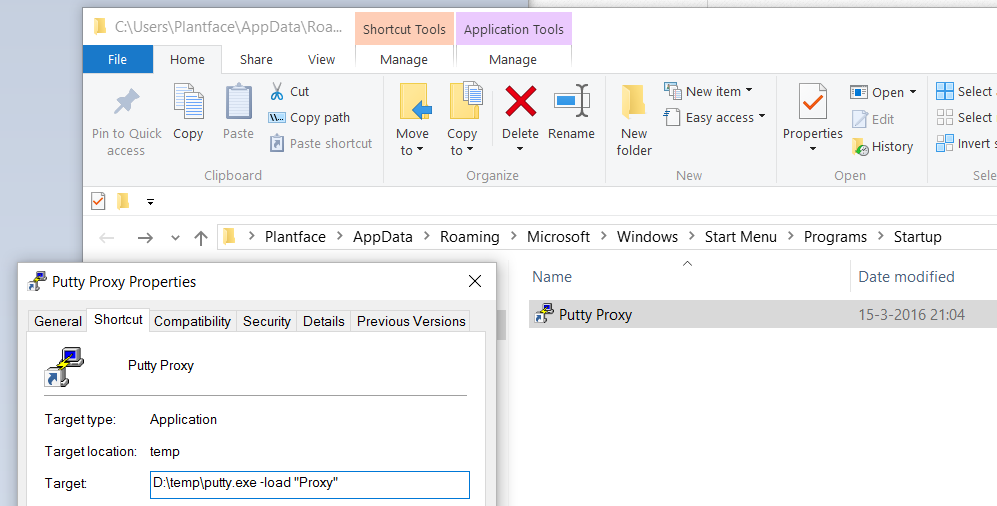Click the Copy icon in Clipboard group
Screen dimensions: 997x506
[188, 101]
